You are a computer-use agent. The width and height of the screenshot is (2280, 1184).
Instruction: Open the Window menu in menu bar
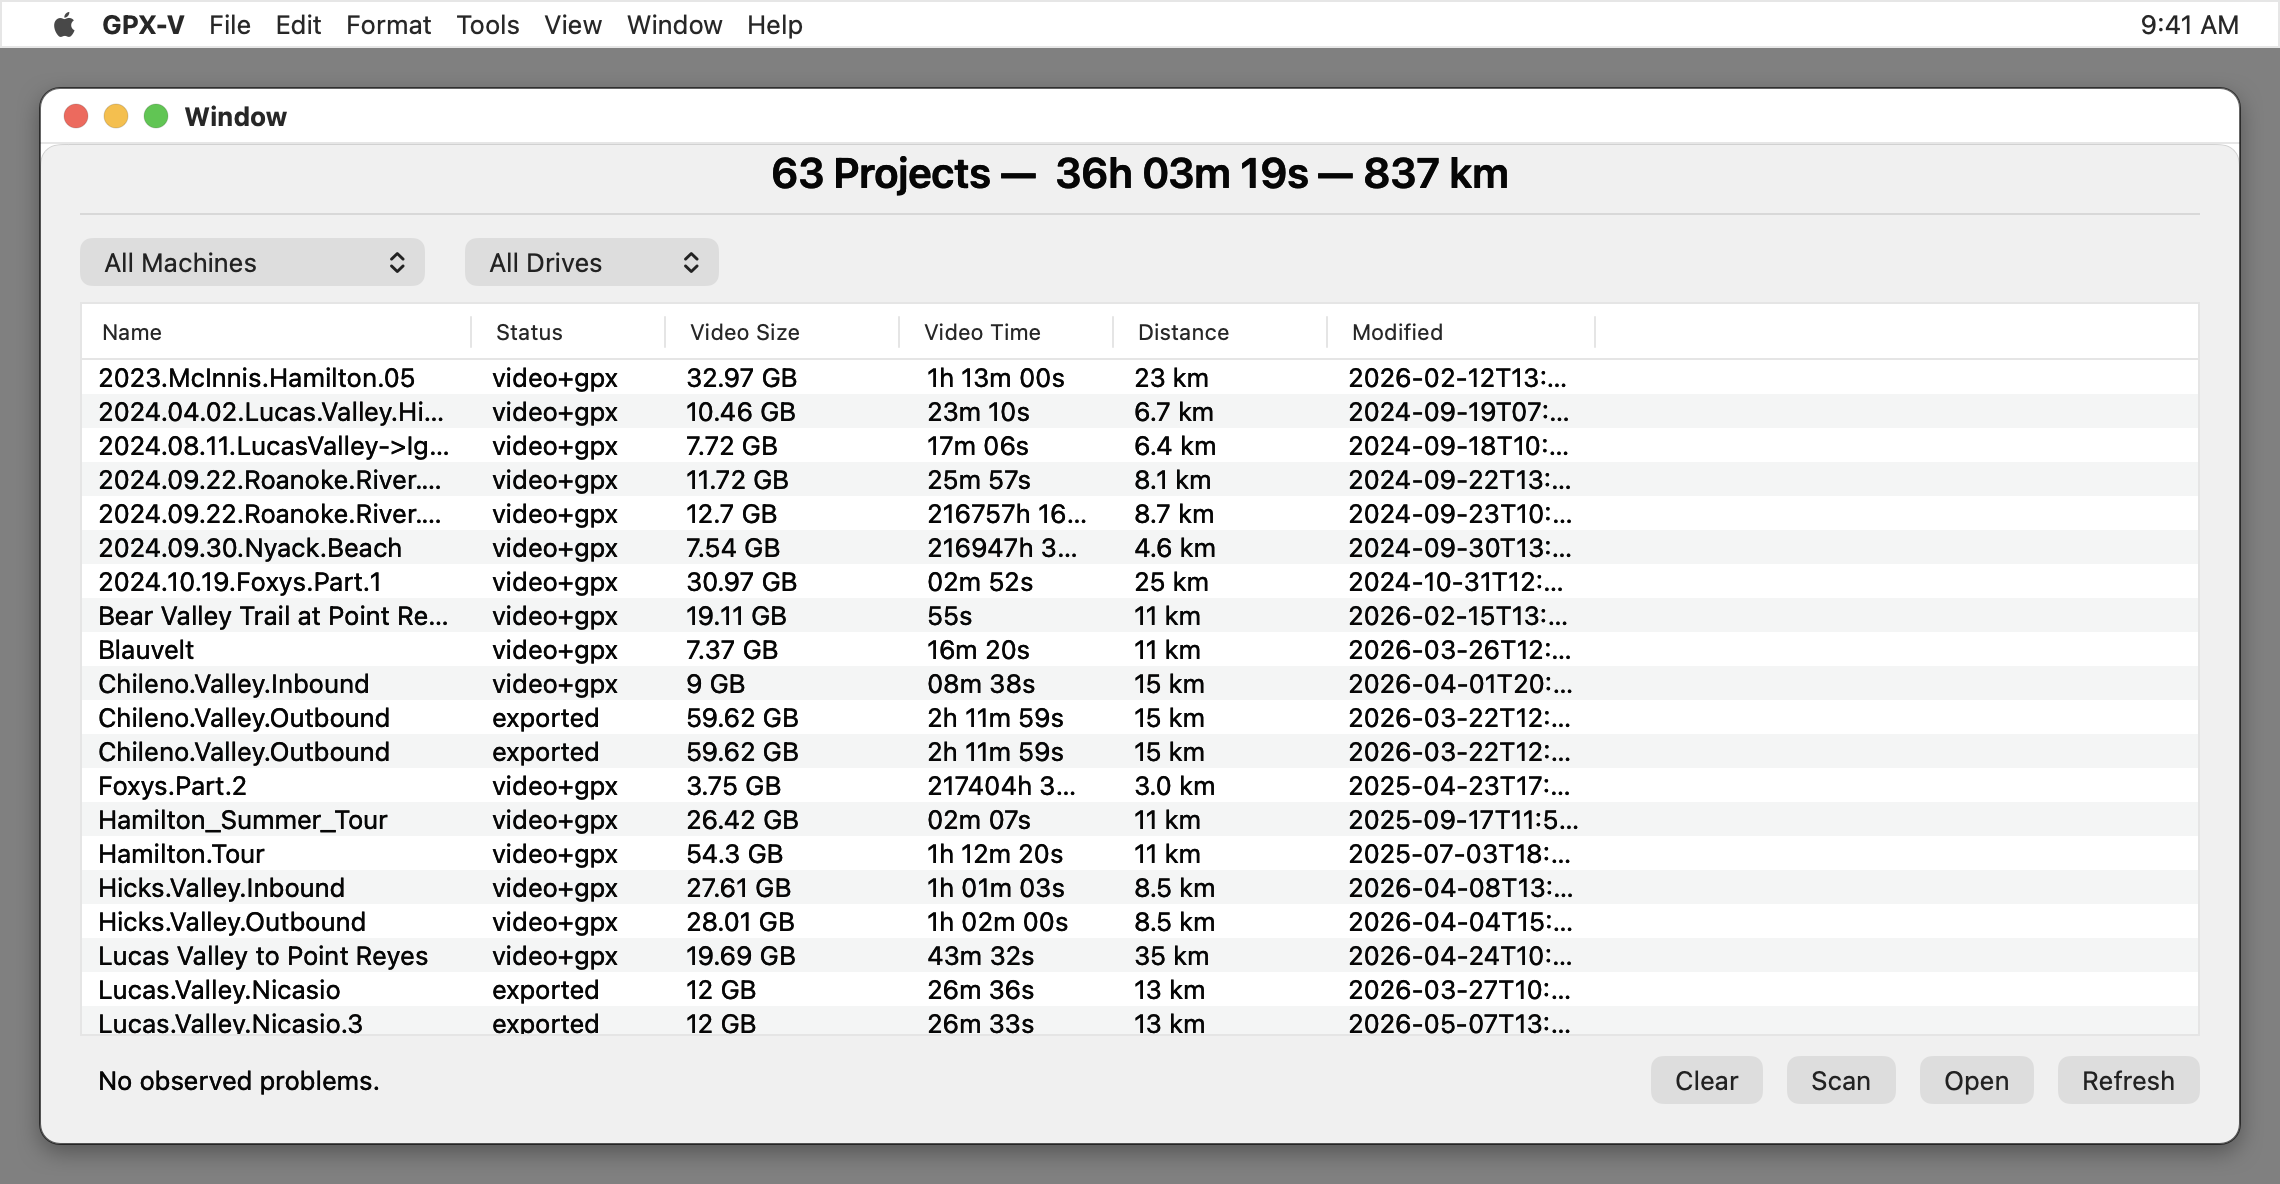click(675, 25)
